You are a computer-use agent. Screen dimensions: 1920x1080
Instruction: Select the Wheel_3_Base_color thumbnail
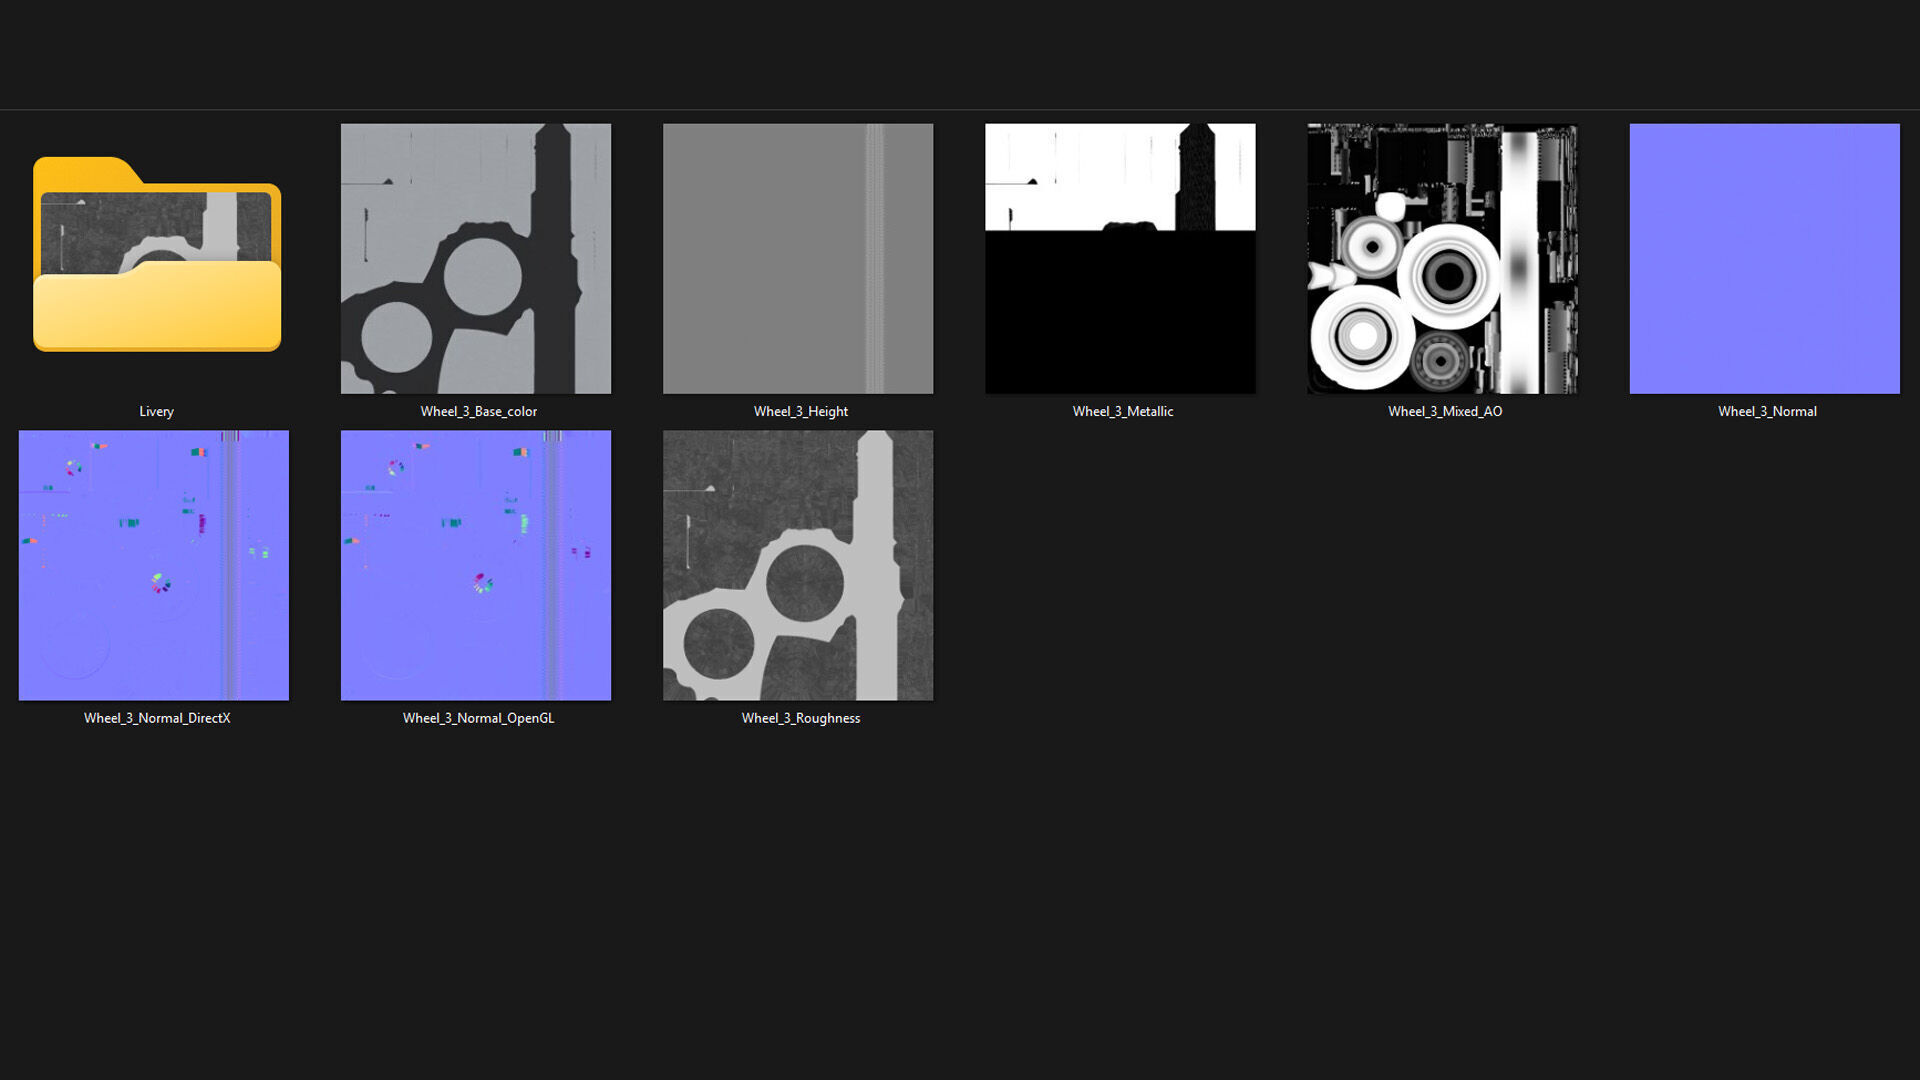(x=476, y=258)
